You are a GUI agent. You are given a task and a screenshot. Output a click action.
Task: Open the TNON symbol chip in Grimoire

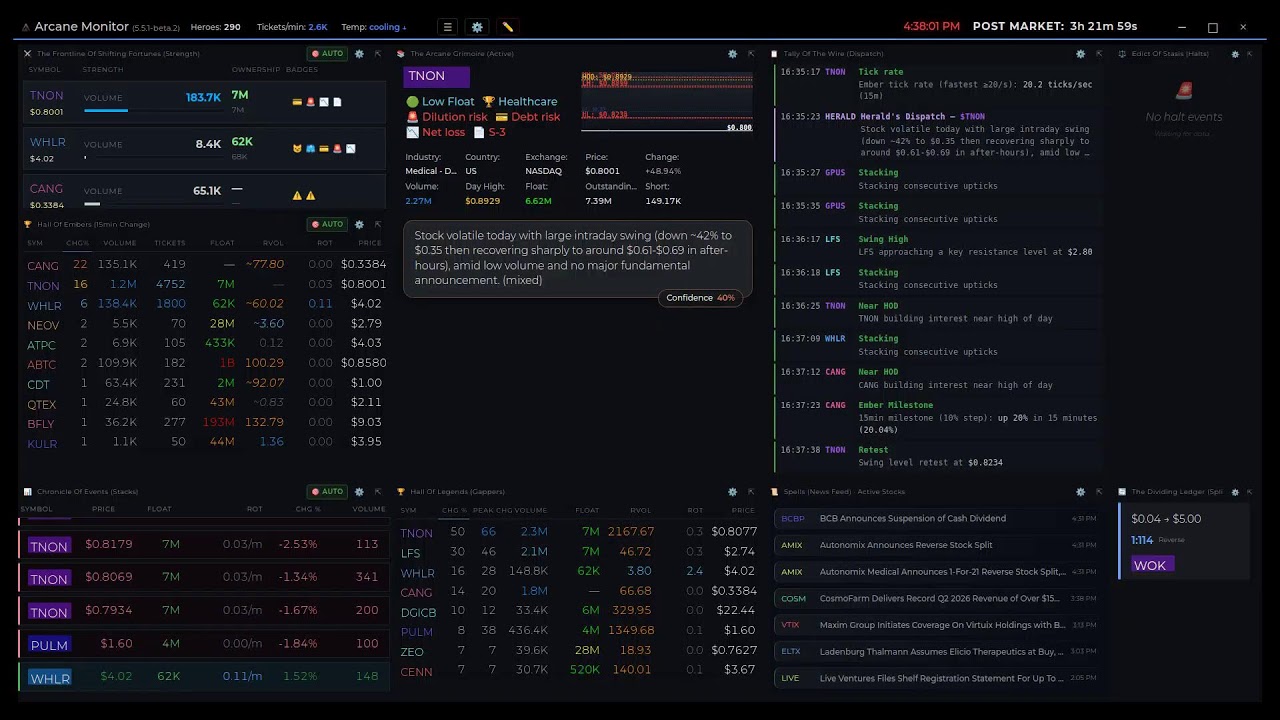click(x=436, y=76)
